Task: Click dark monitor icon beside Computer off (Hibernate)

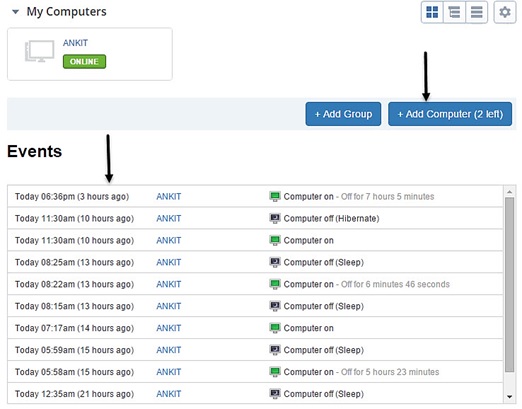Action: 275,218
